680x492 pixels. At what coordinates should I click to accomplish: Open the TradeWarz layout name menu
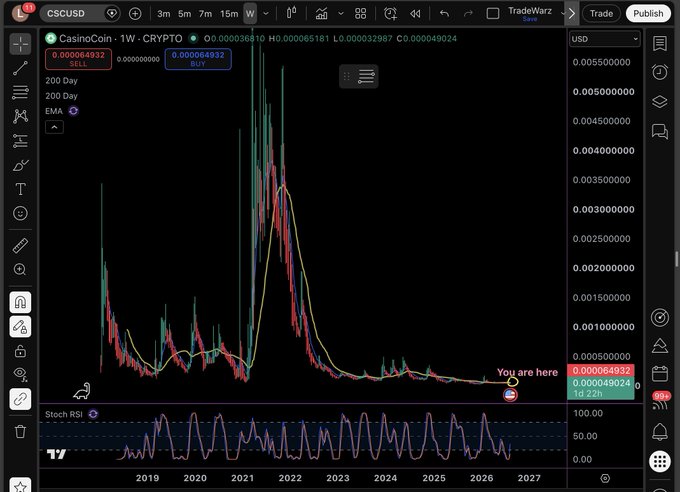530,13
